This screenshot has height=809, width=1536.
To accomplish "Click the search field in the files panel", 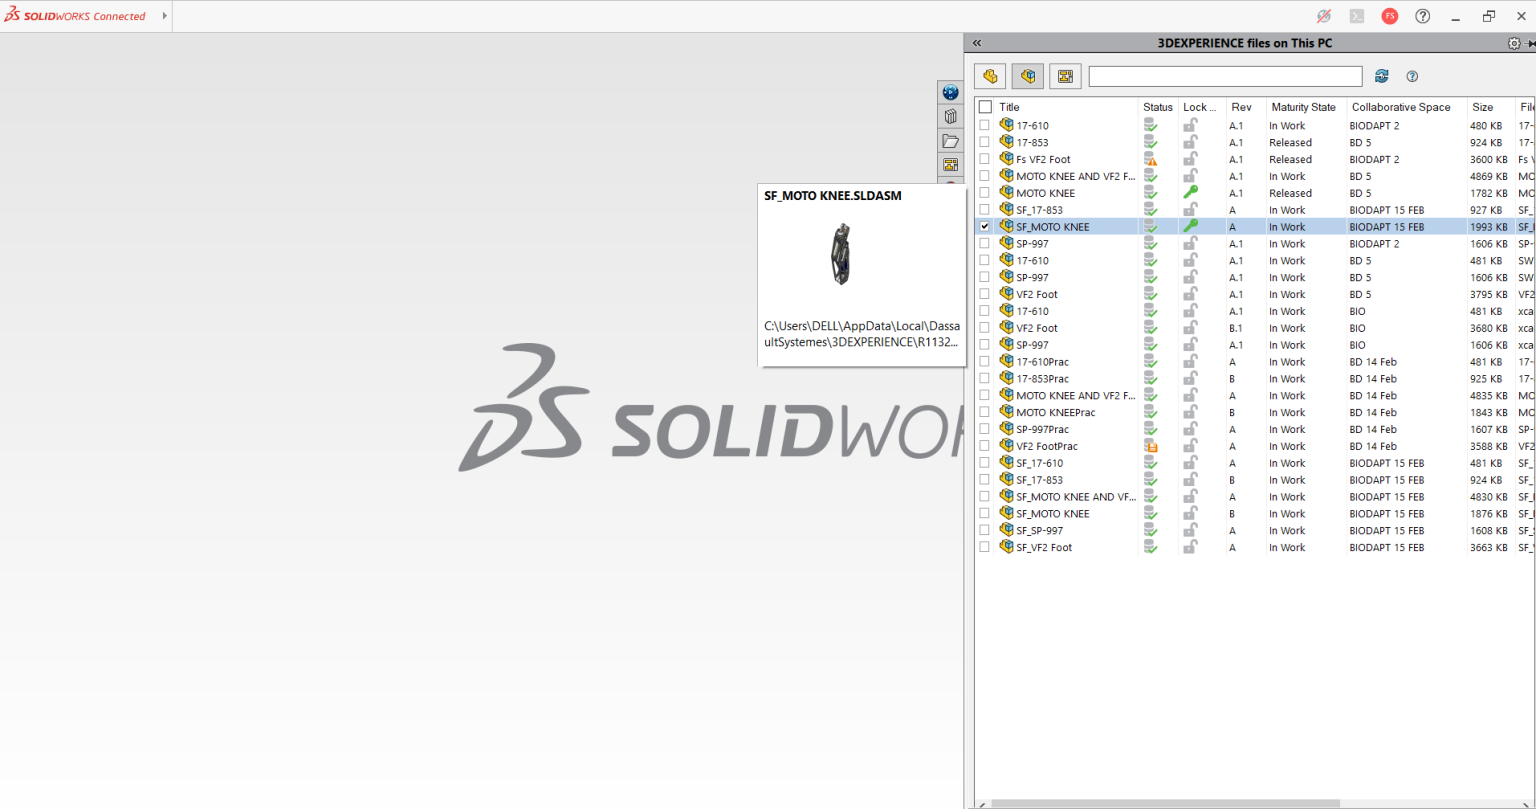I will [x=1225, y=76].
